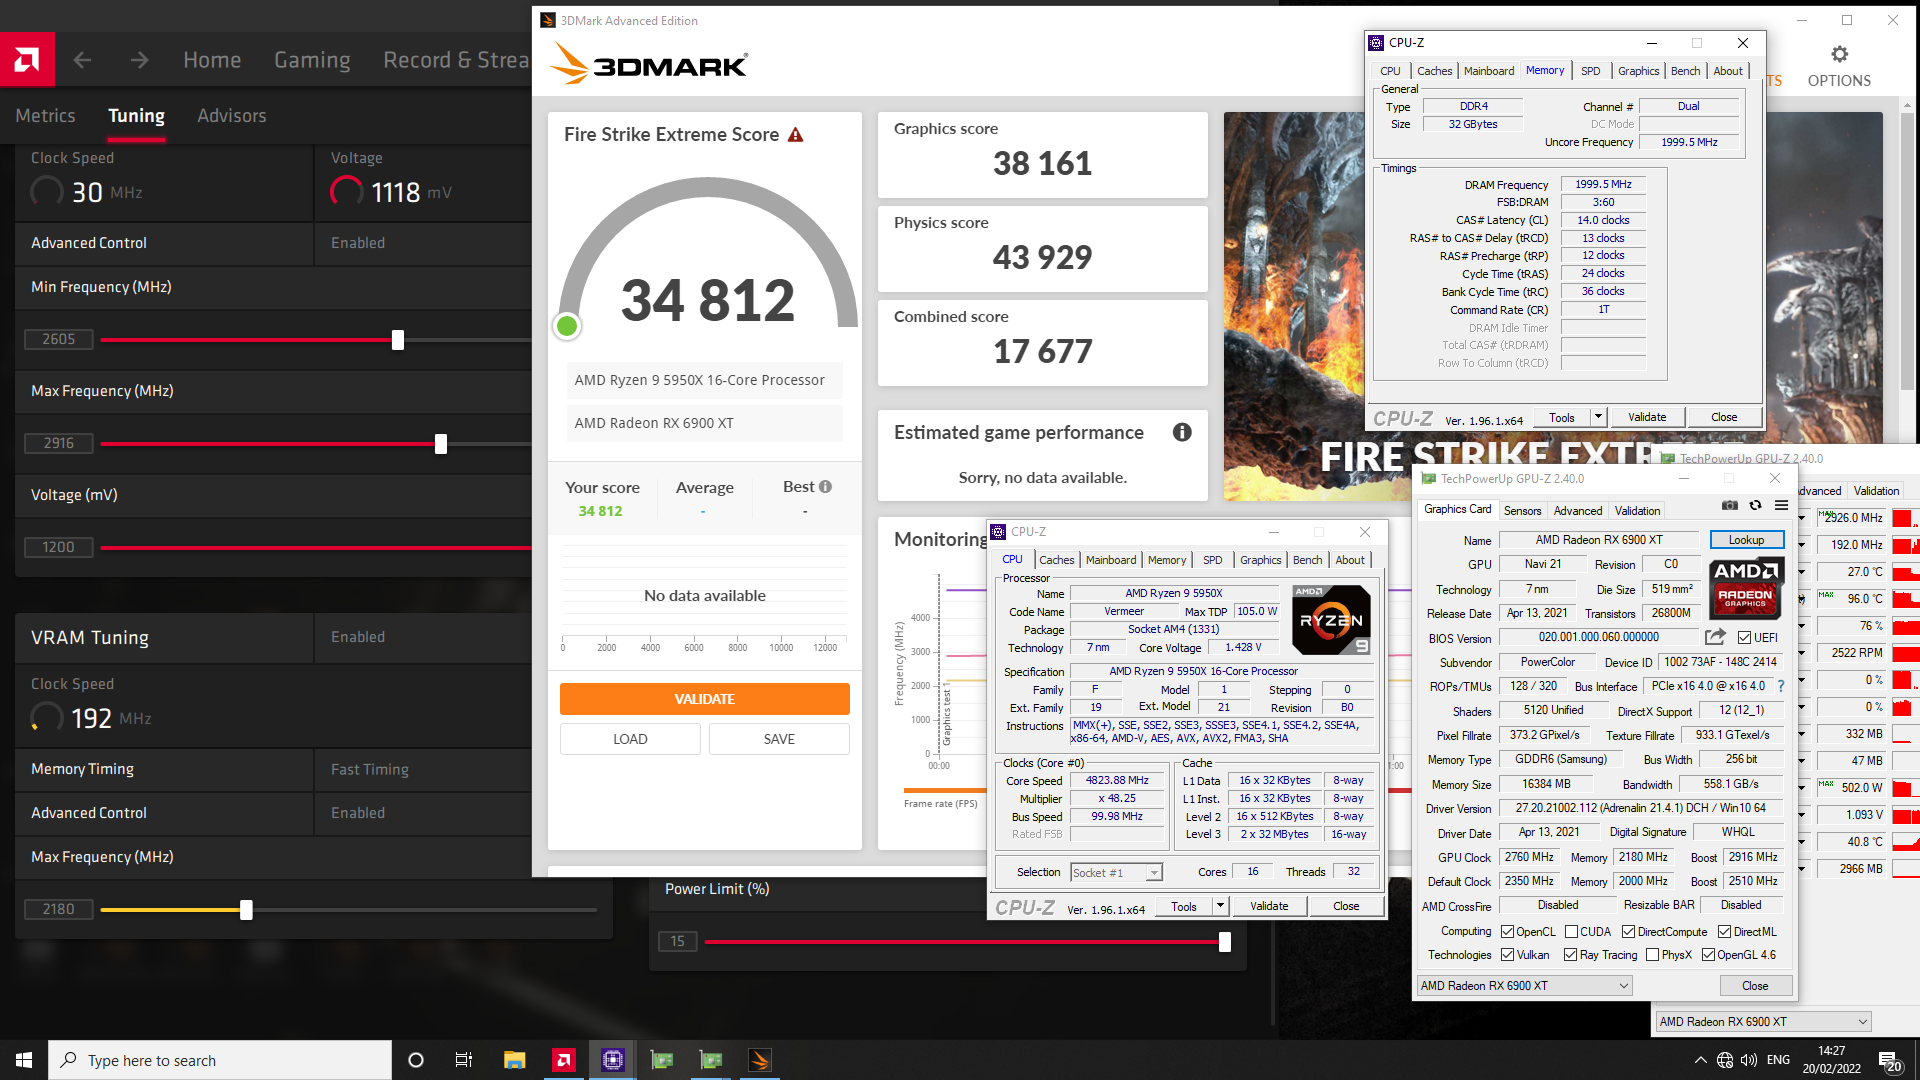Switch to the Advisors tab in AMD Software
This screenshot has height=1080, width=1920.
coord(232,116)
